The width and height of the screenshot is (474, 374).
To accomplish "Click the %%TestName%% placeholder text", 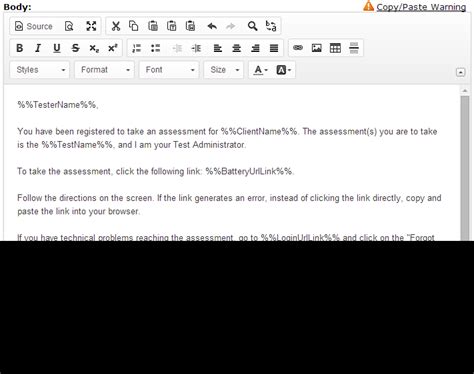I will point(77,145).
